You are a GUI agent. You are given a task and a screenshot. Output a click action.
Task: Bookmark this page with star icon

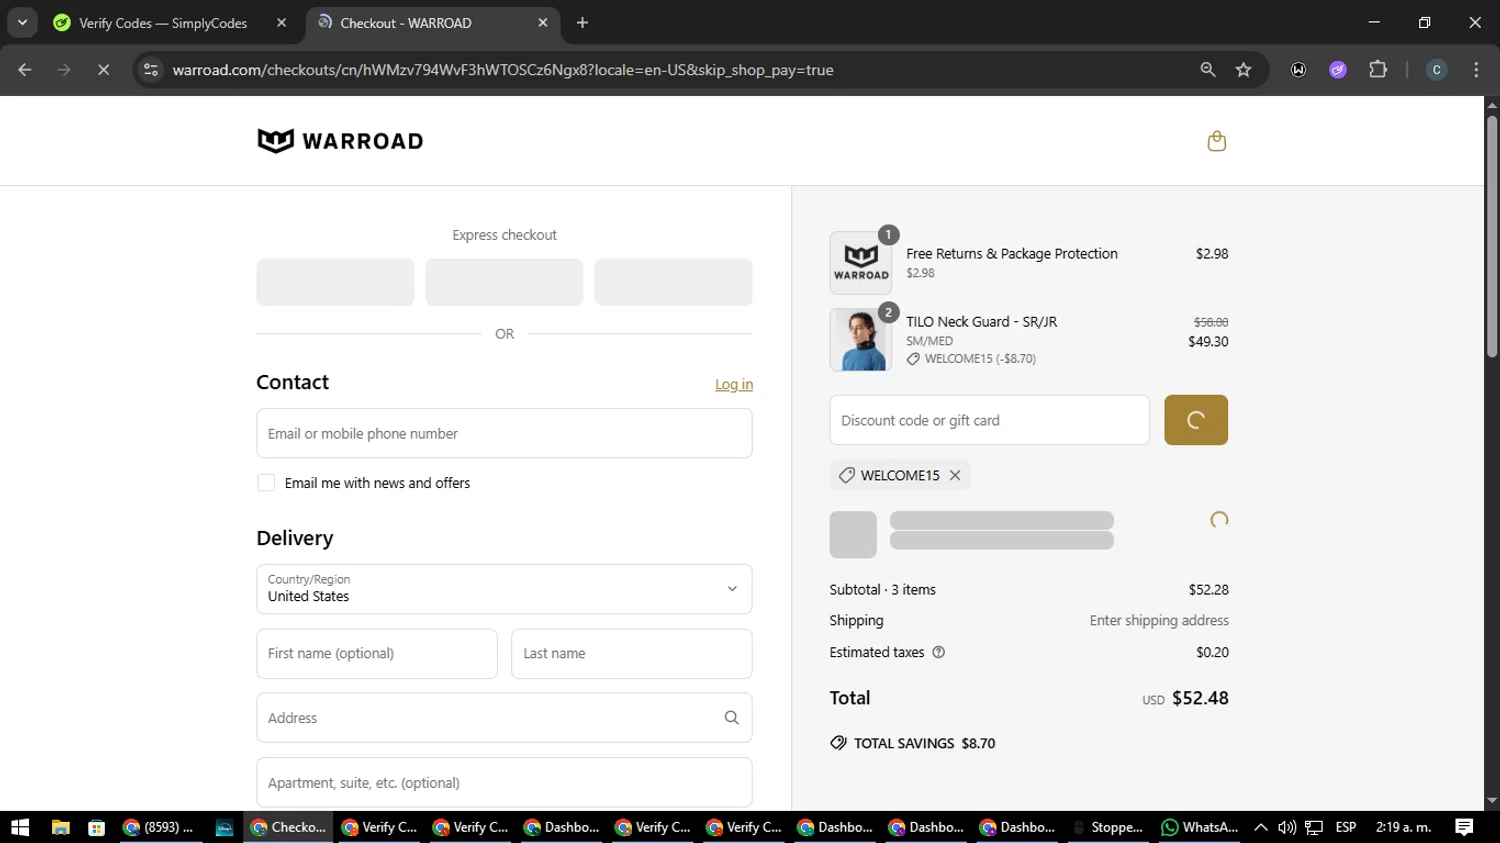pyautogui.click(x=1243, y=70)
